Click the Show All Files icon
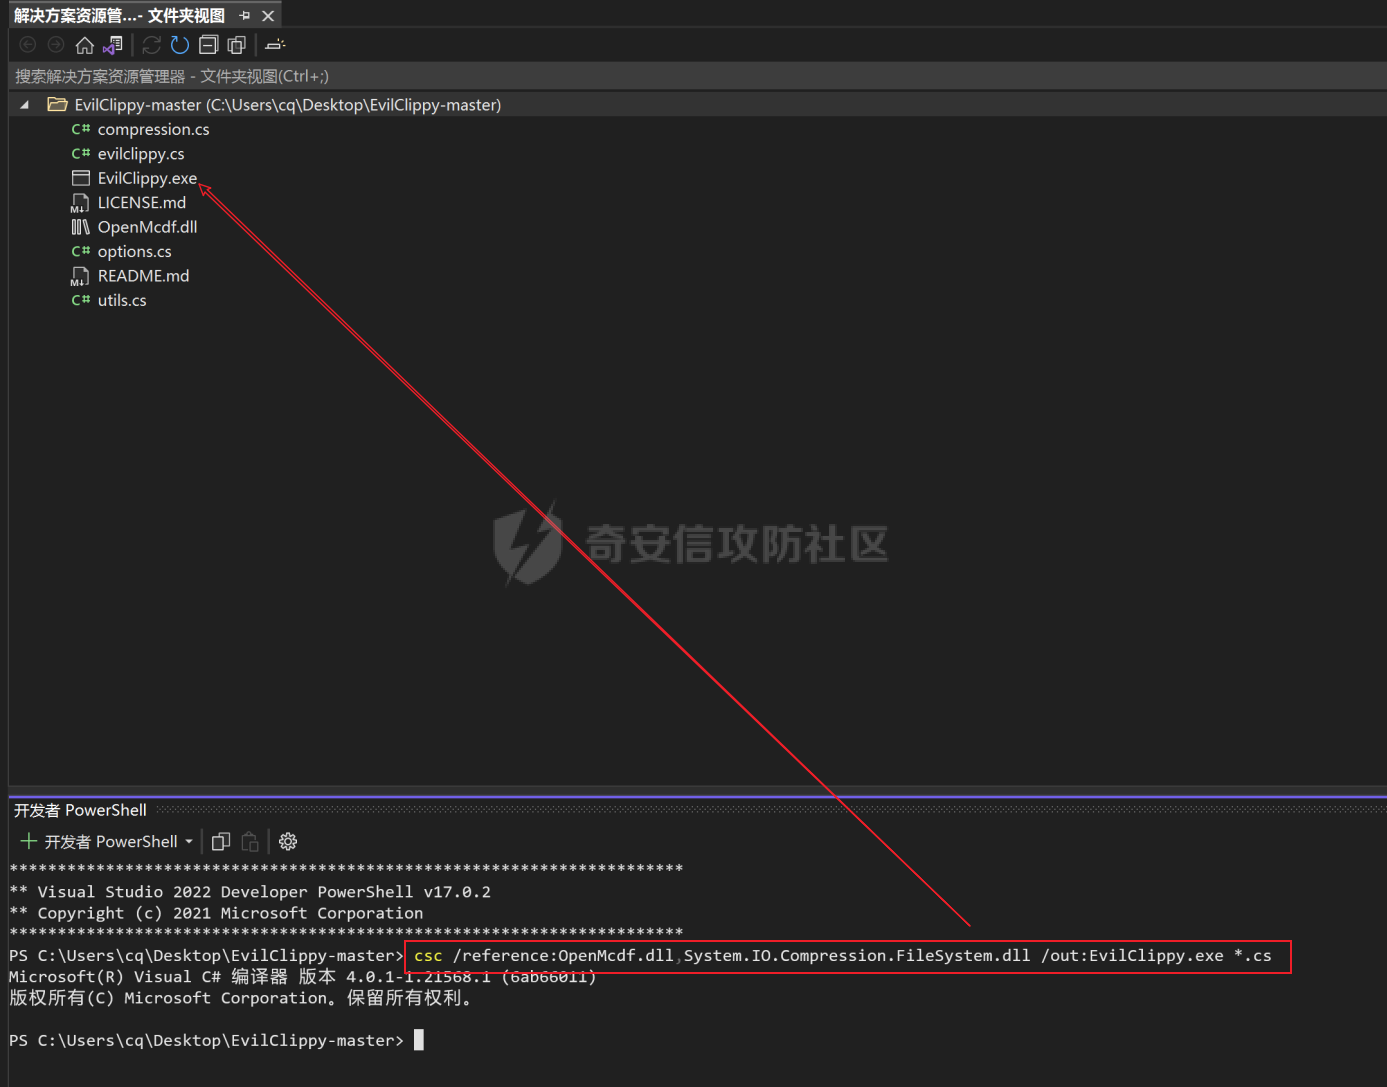The height and width of the screenshot is (1087, 1387). point(236,45)
